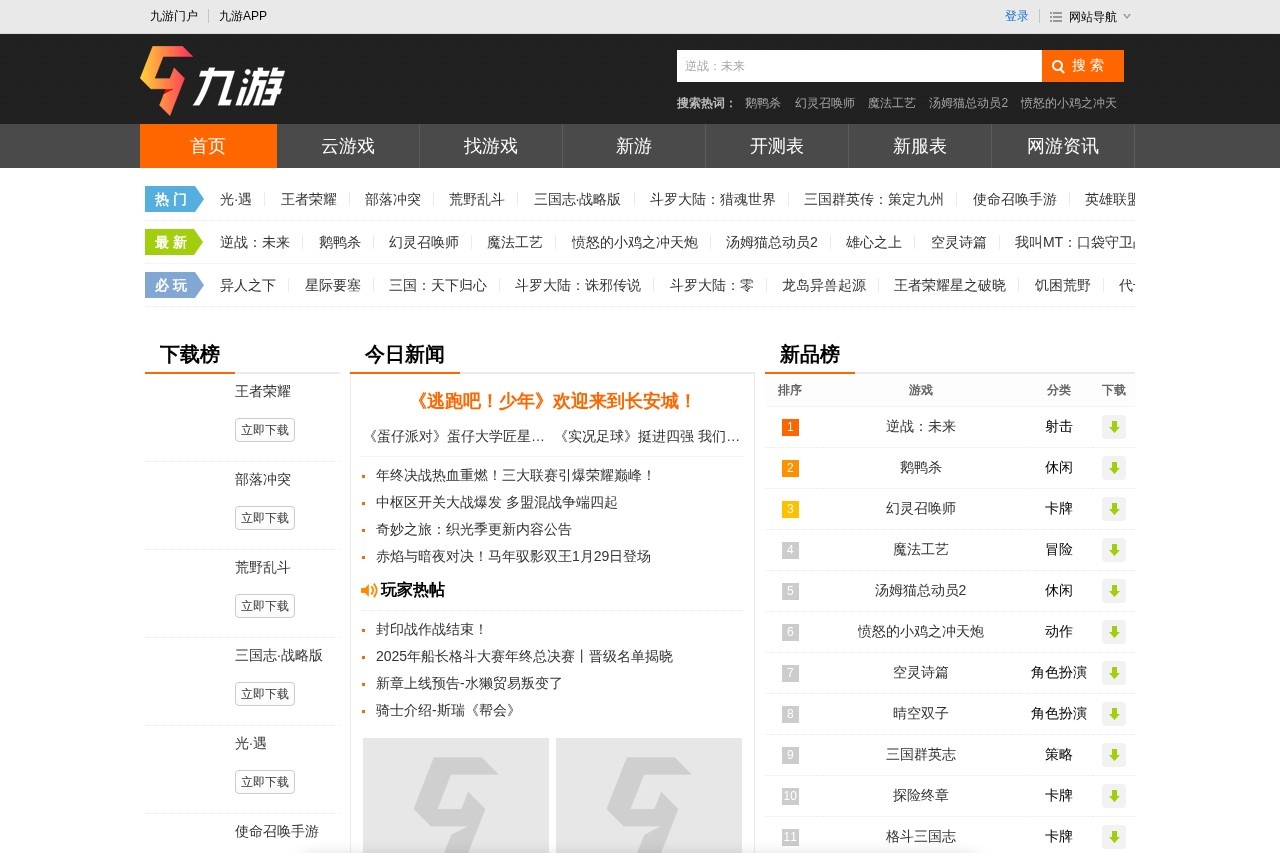The width and height of the screenshot is (1280, 853).
Task: Click download arrow for 愤怒的小鸡之冲天炮 row
Action: [x=1114, y=632]
